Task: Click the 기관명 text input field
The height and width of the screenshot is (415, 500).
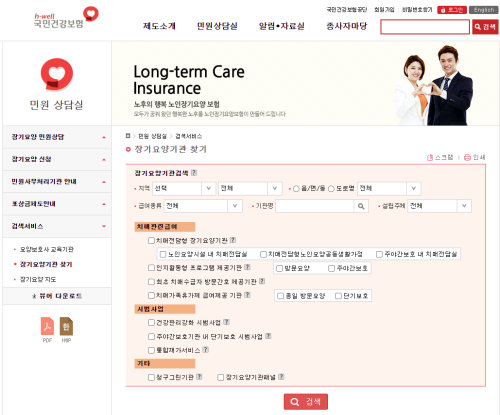Action: click(x=315, y=206)
